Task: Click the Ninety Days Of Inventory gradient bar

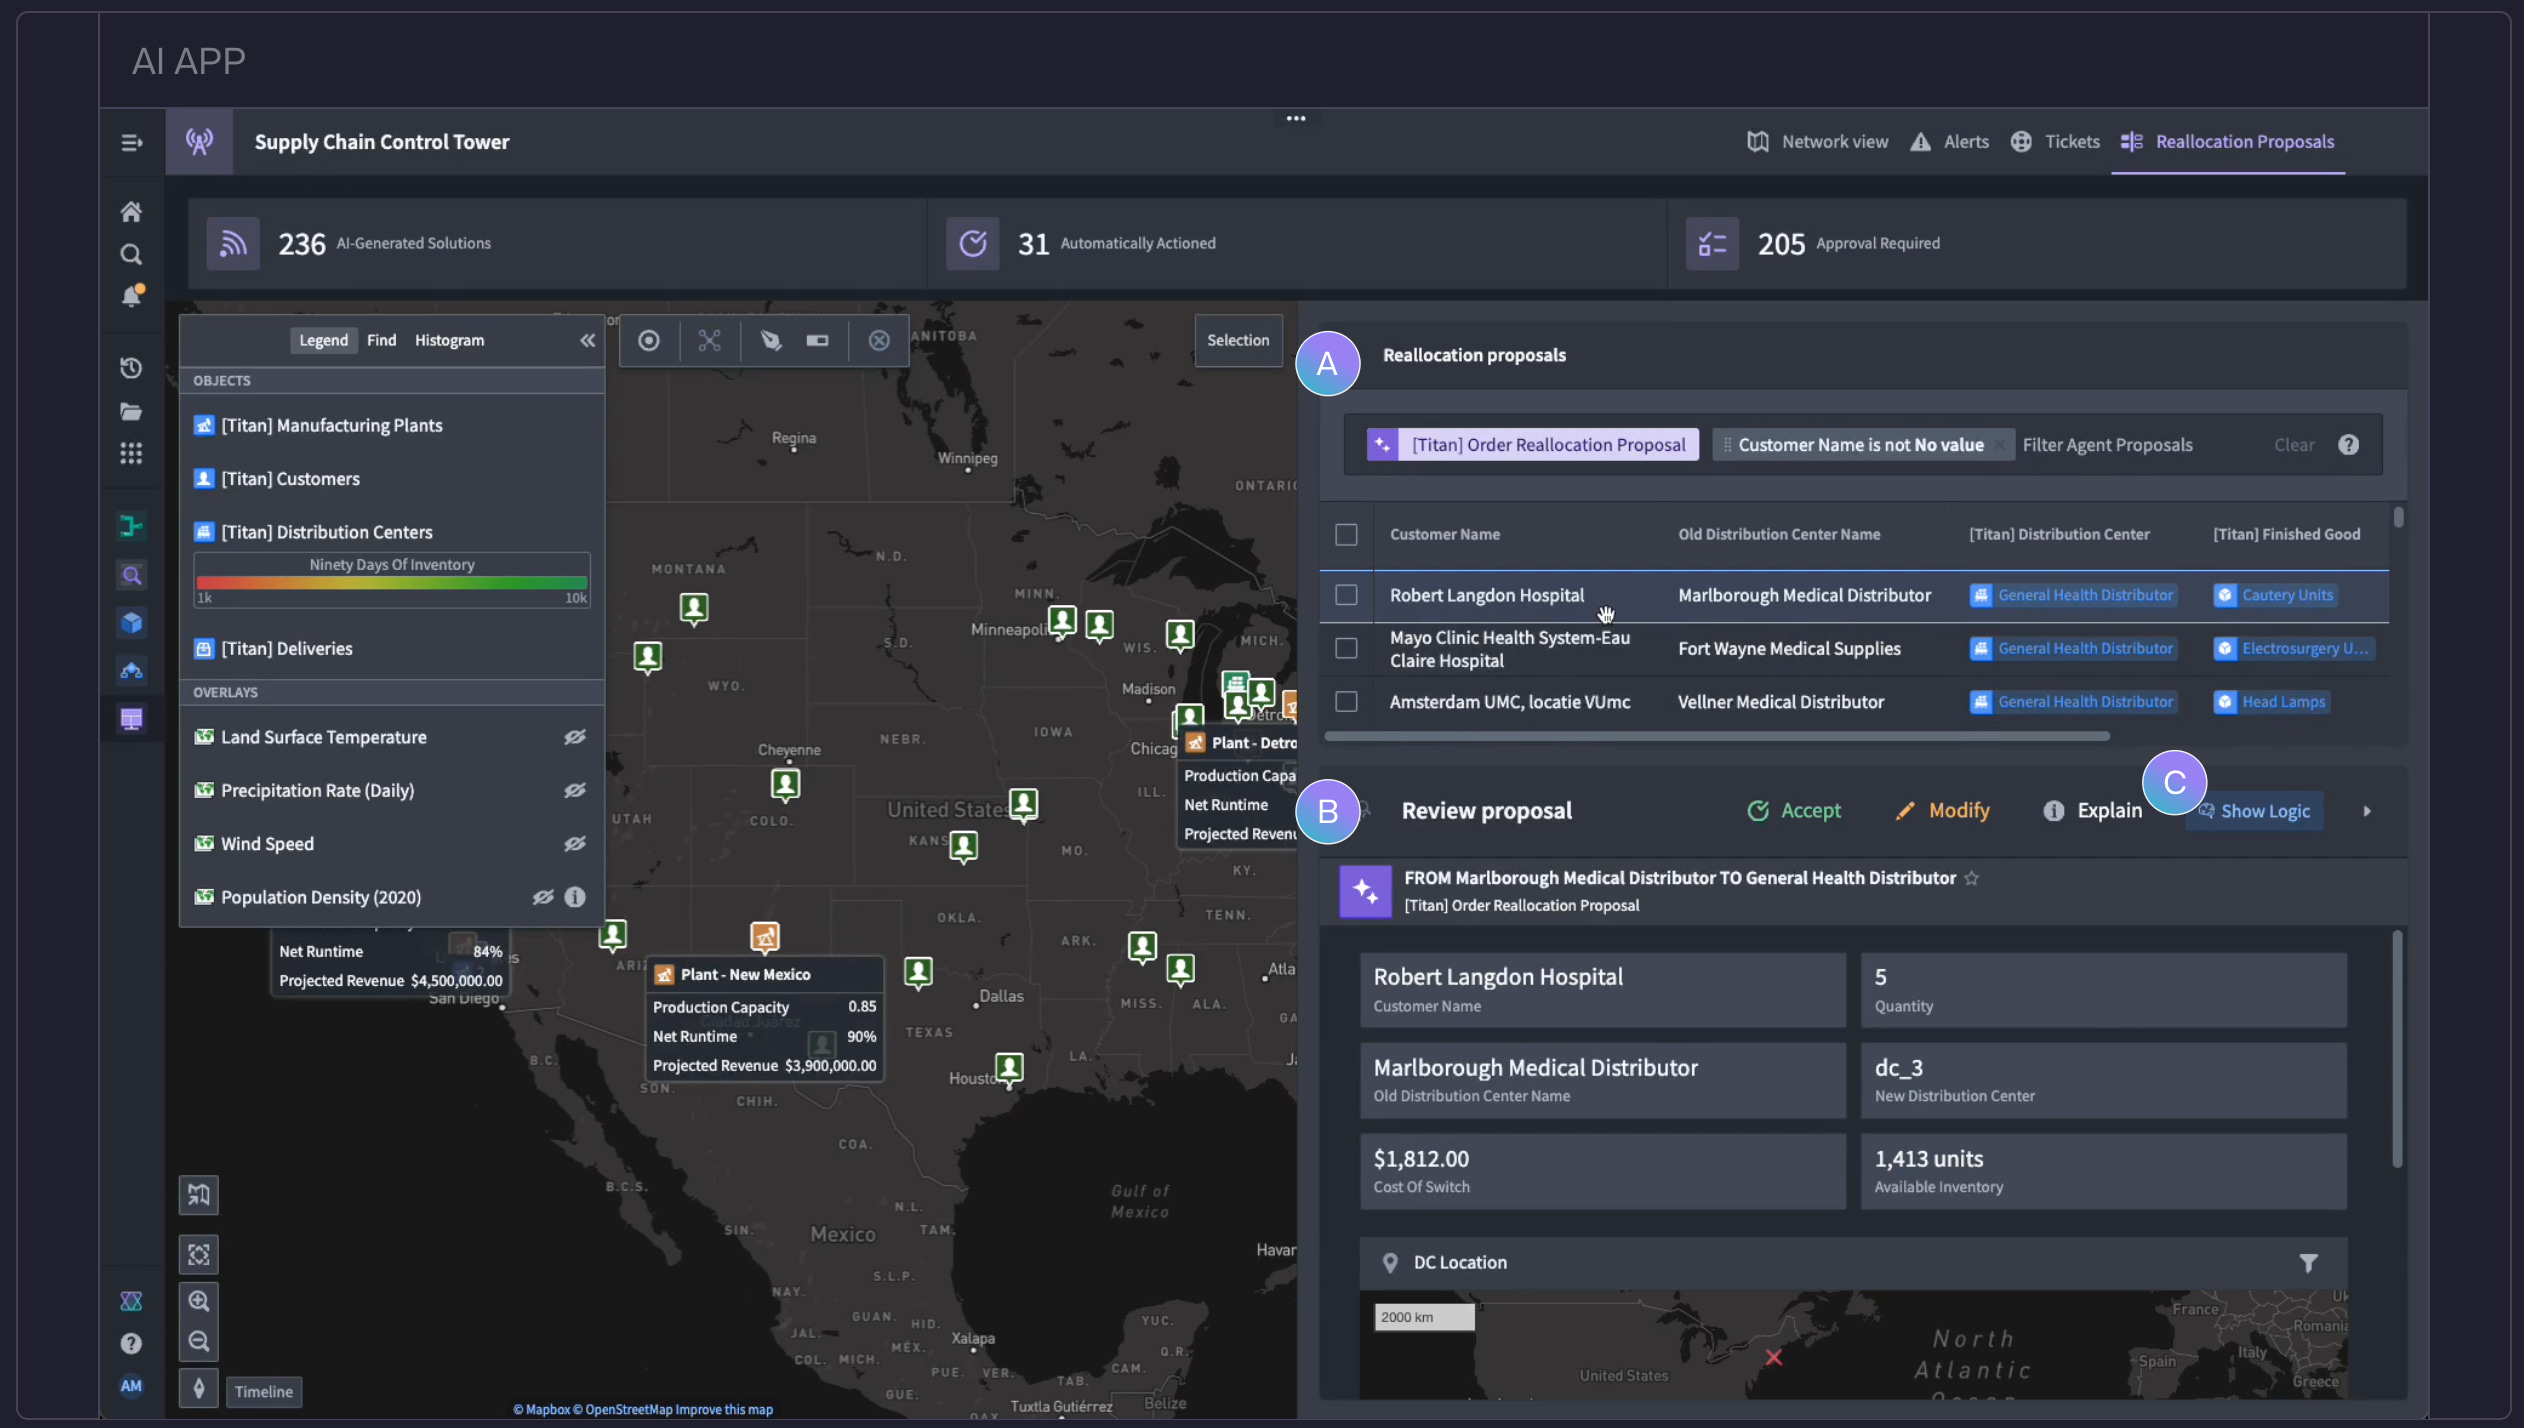Action: (391, 583)
